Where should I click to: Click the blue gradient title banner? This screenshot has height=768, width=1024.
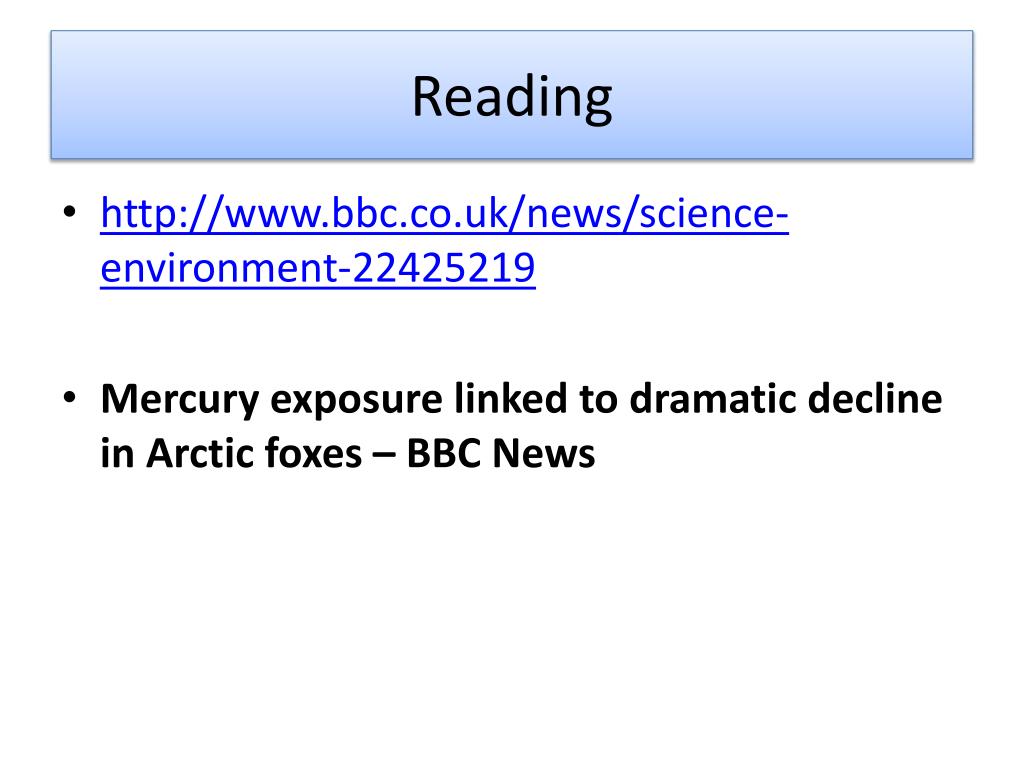(x=512, y=94)
